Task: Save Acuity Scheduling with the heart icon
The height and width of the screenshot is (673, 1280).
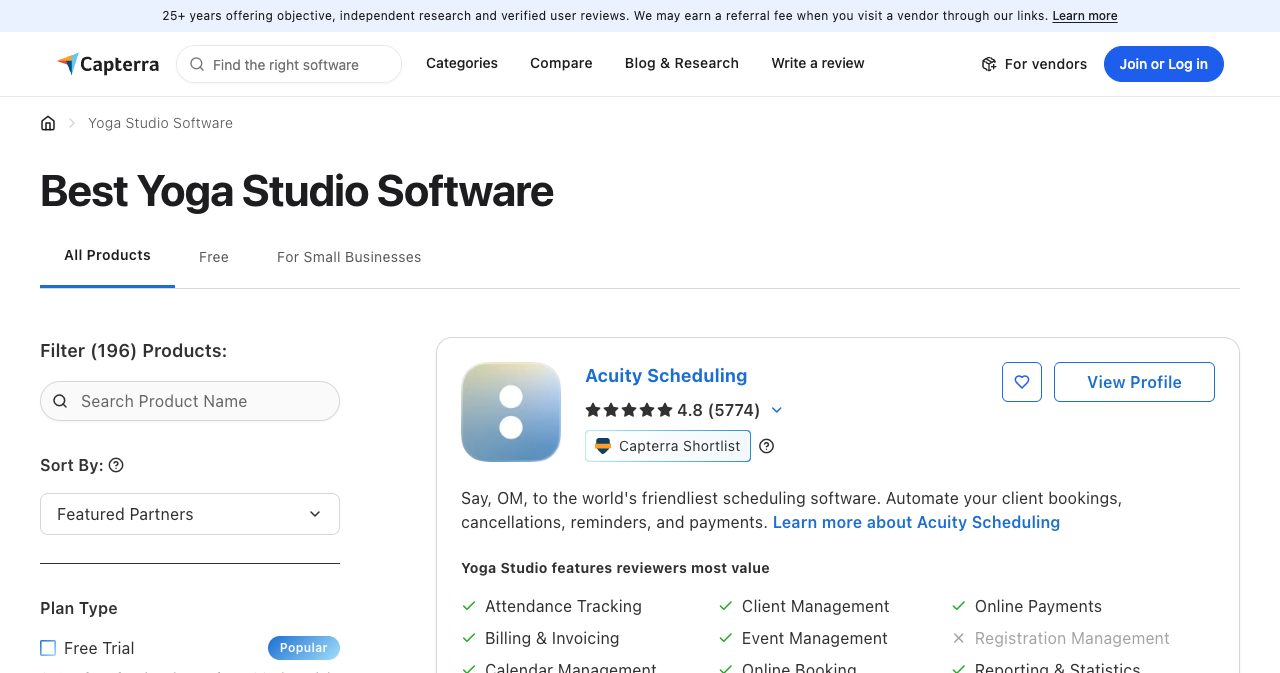Action: (1022, 382)
